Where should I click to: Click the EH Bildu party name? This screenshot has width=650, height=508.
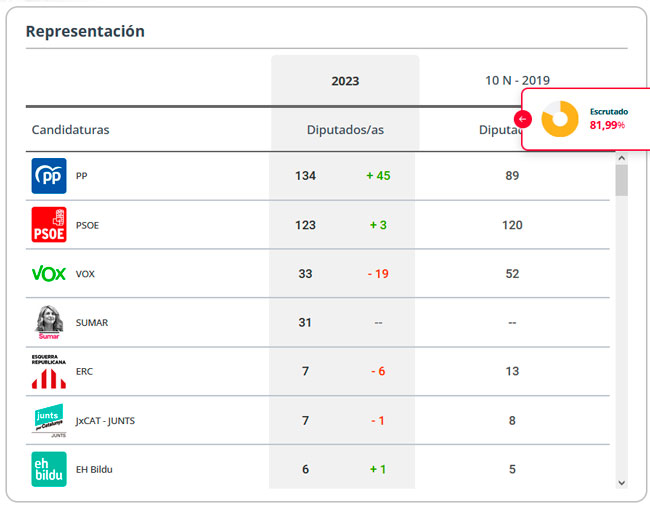pos(94,469)
